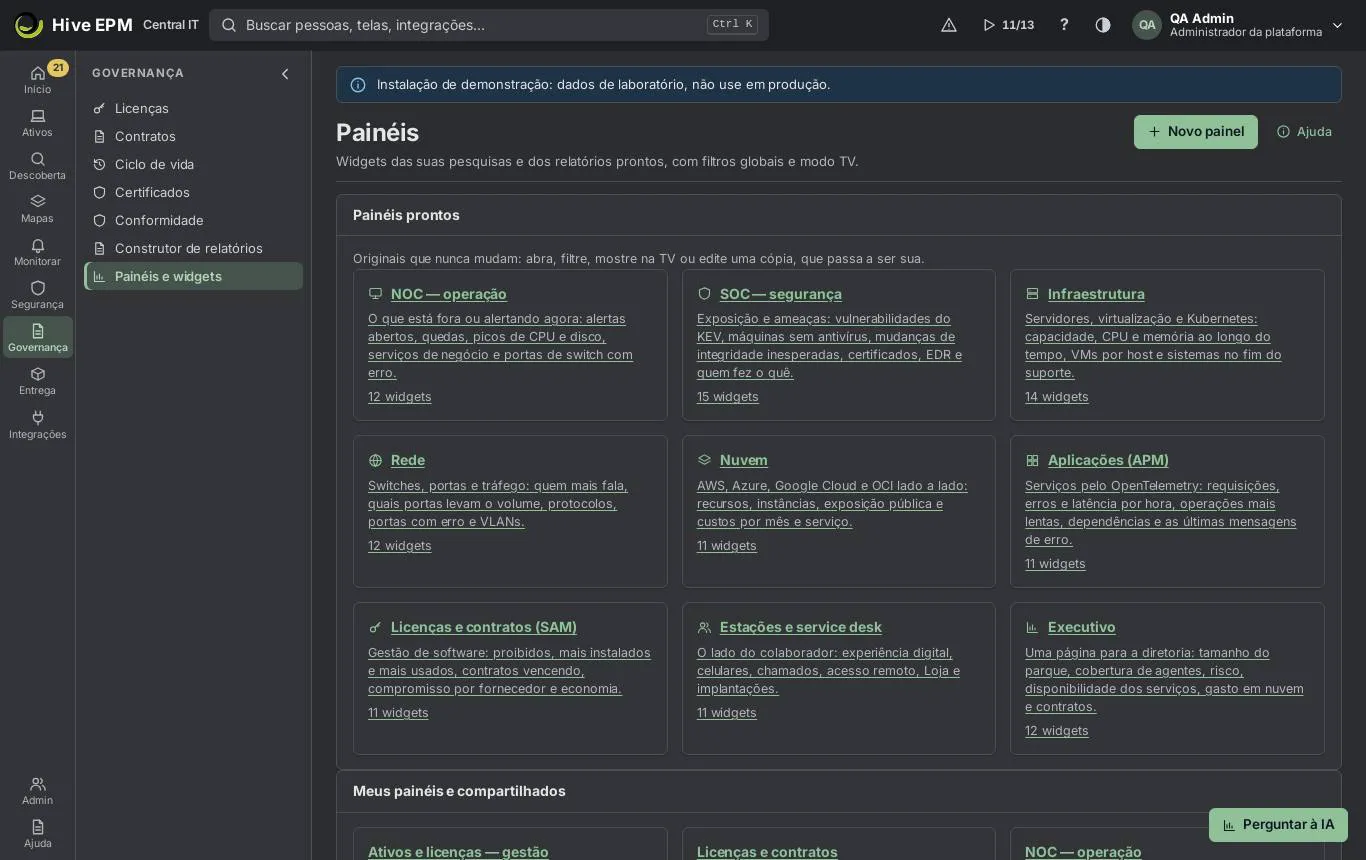The height and width of the screenshot is (860, 1366).
Task: Open the Início section in the rail
Action: pyautogui.click(x=38, y=79)
